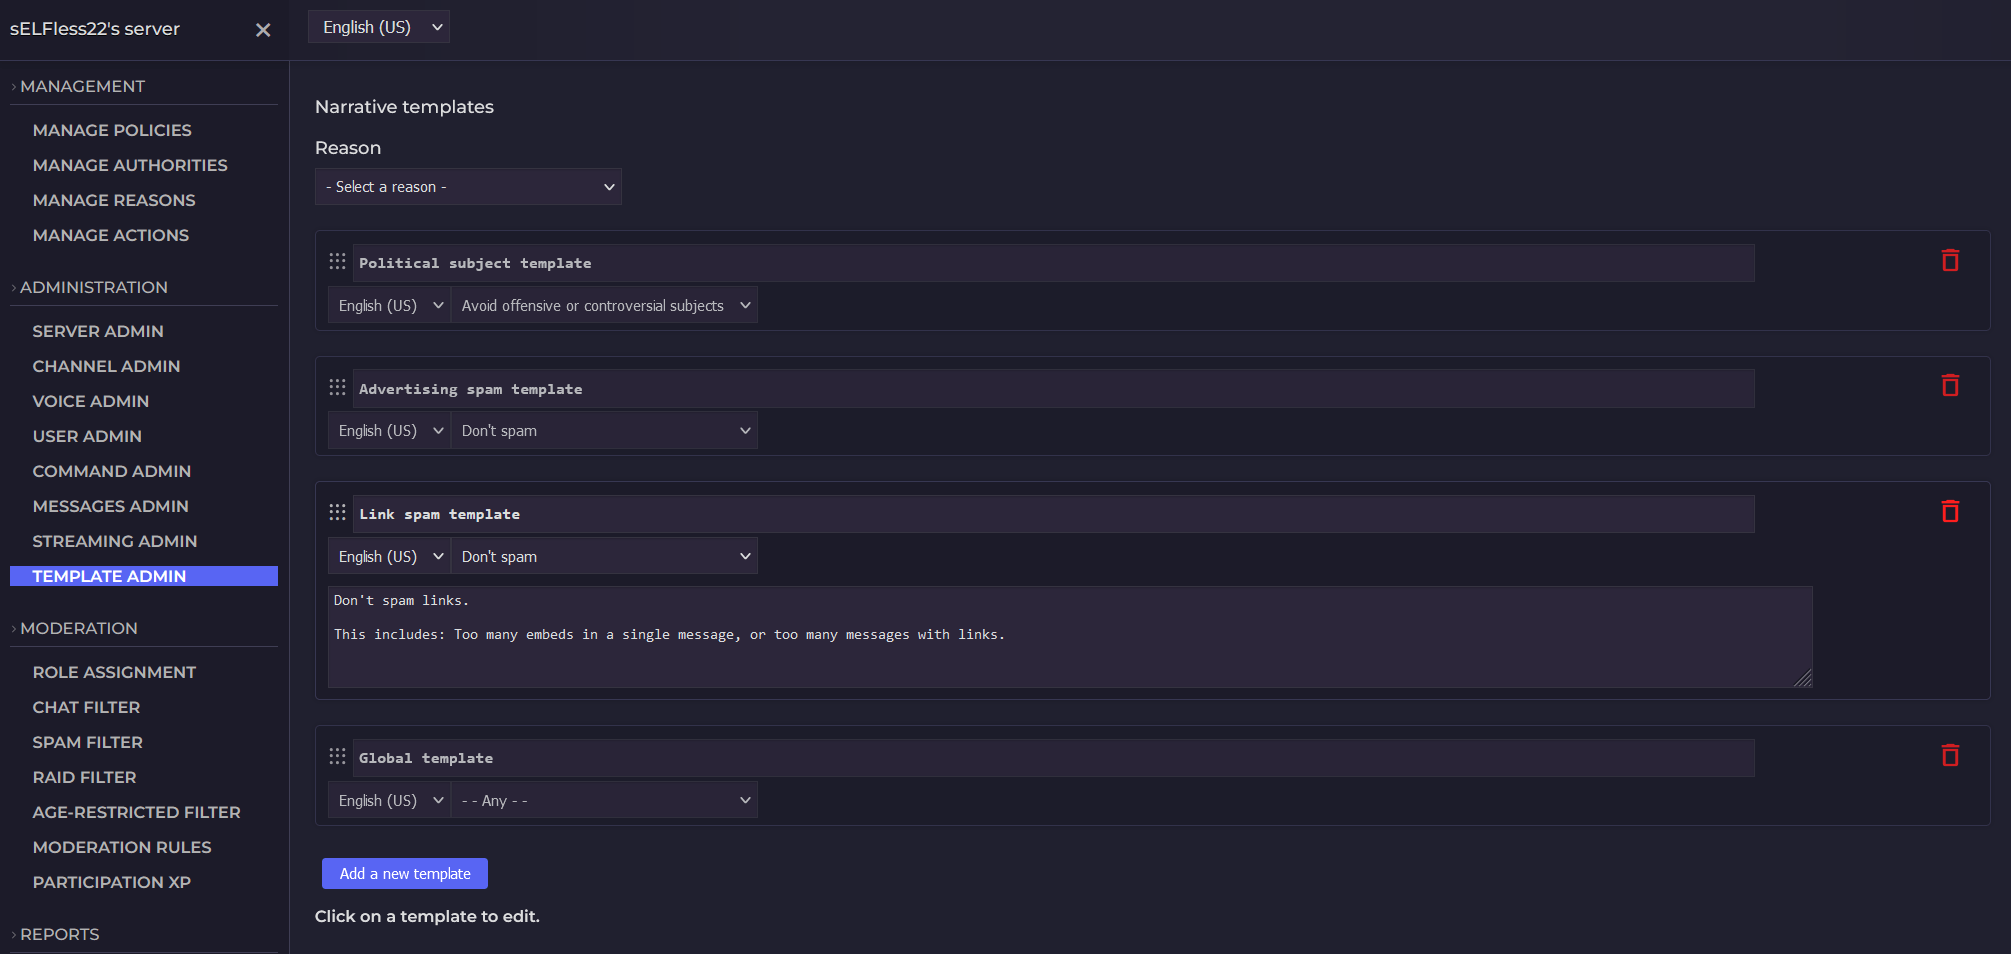Change language for the Link spam template
The image size is (2011, 954).
[x=389, y=555]
